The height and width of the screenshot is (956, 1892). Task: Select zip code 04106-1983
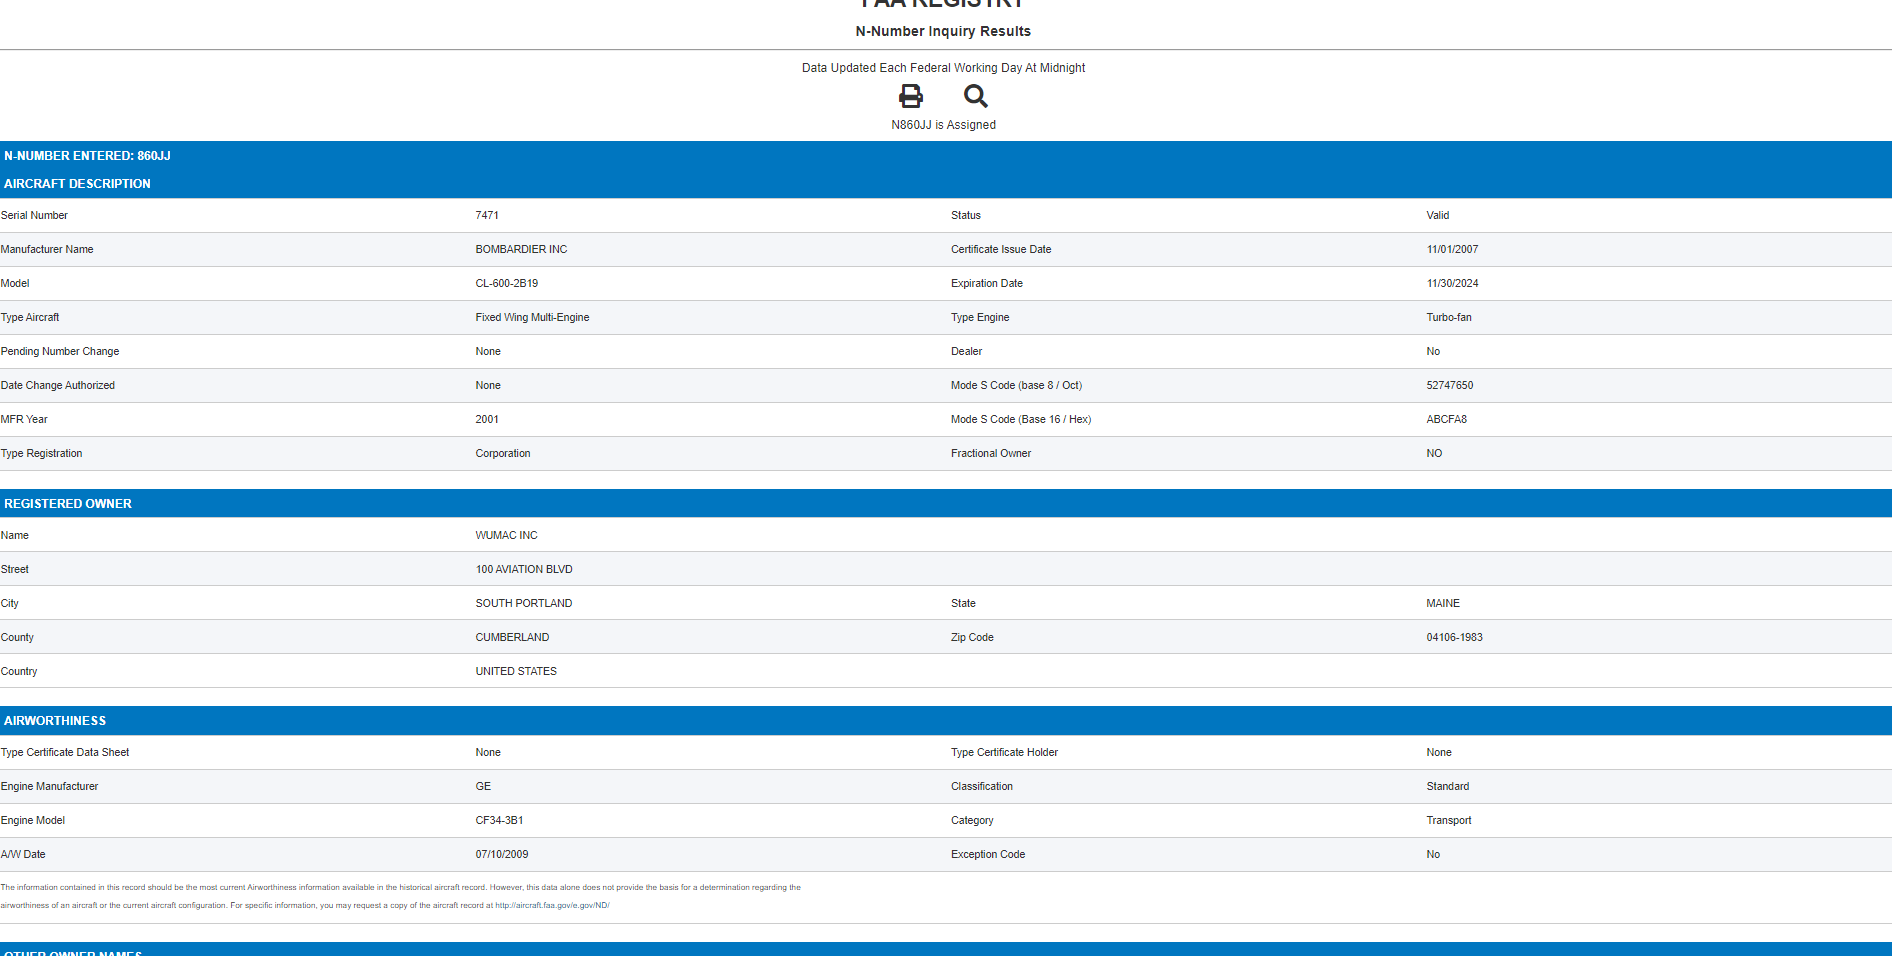coord(1454,637)
